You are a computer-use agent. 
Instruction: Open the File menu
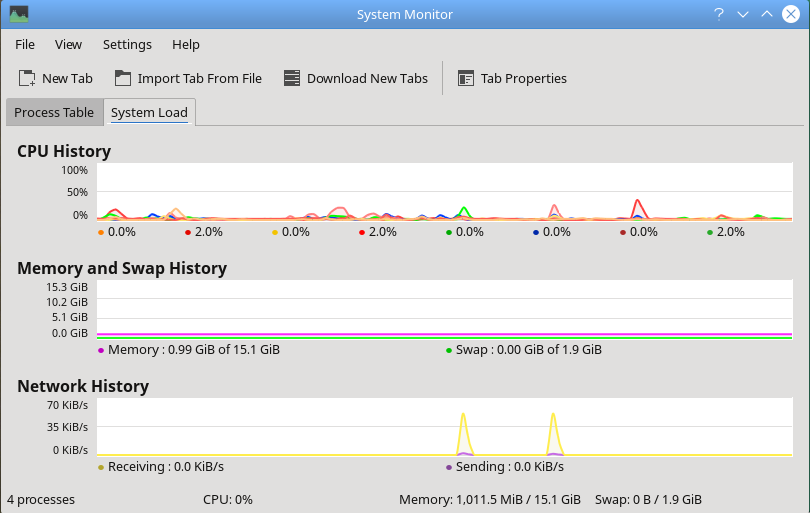coord(25,44)
